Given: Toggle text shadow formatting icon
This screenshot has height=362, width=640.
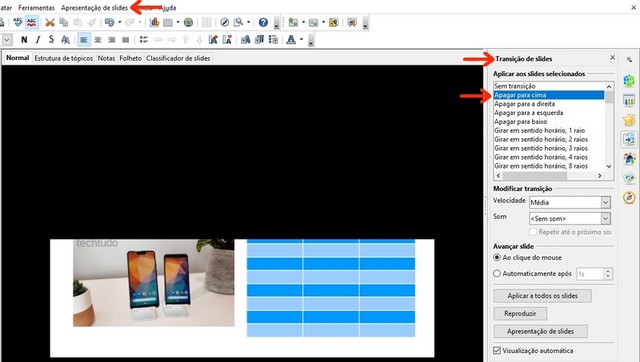Looking at the screenshot, I should coord(65,40).
